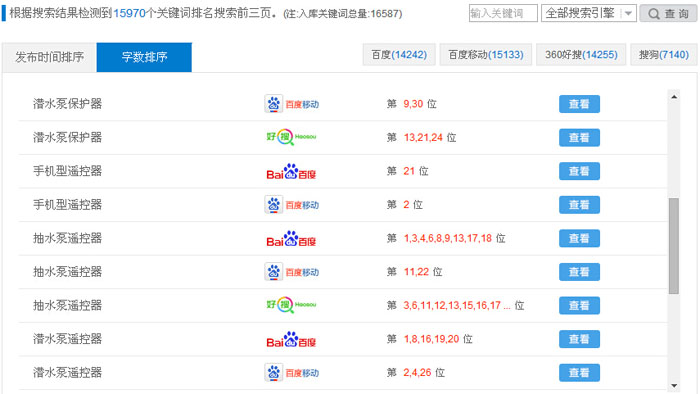Filter by 搜狗(7140) tab
Screen dimensions: 700x394
664,54
